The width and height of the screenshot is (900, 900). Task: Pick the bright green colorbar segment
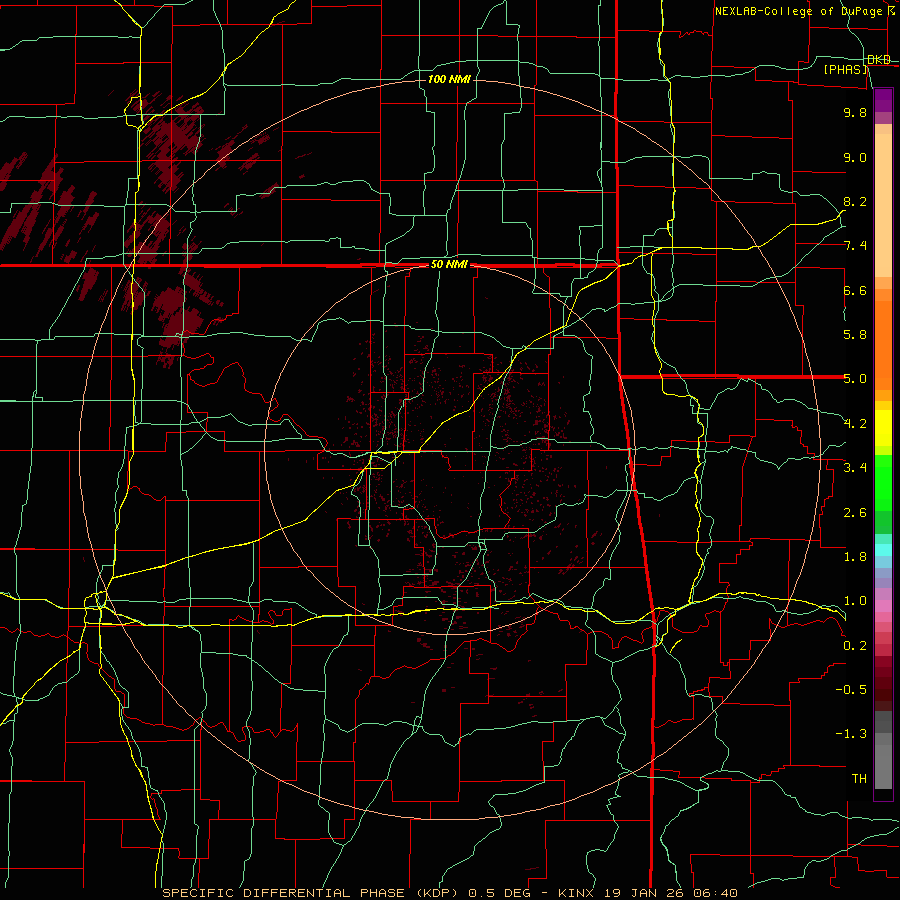tap(883, 482)
